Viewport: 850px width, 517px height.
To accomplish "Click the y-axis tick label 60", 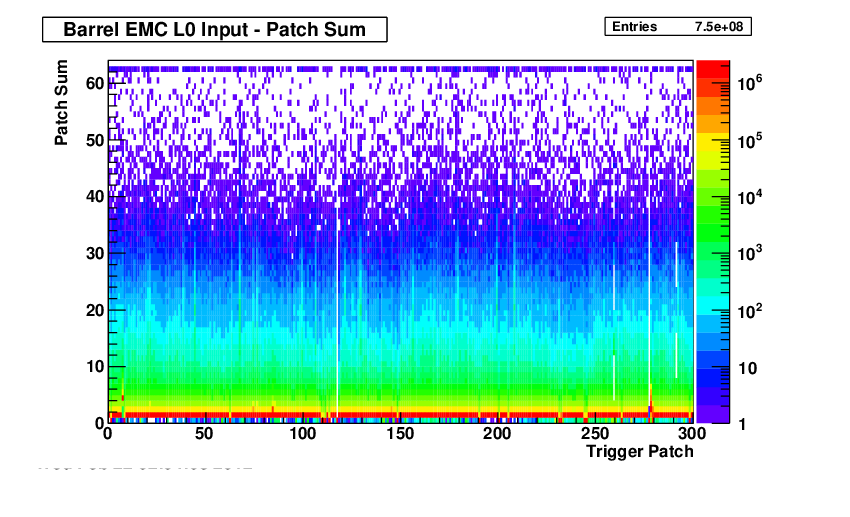I will 95,83.
